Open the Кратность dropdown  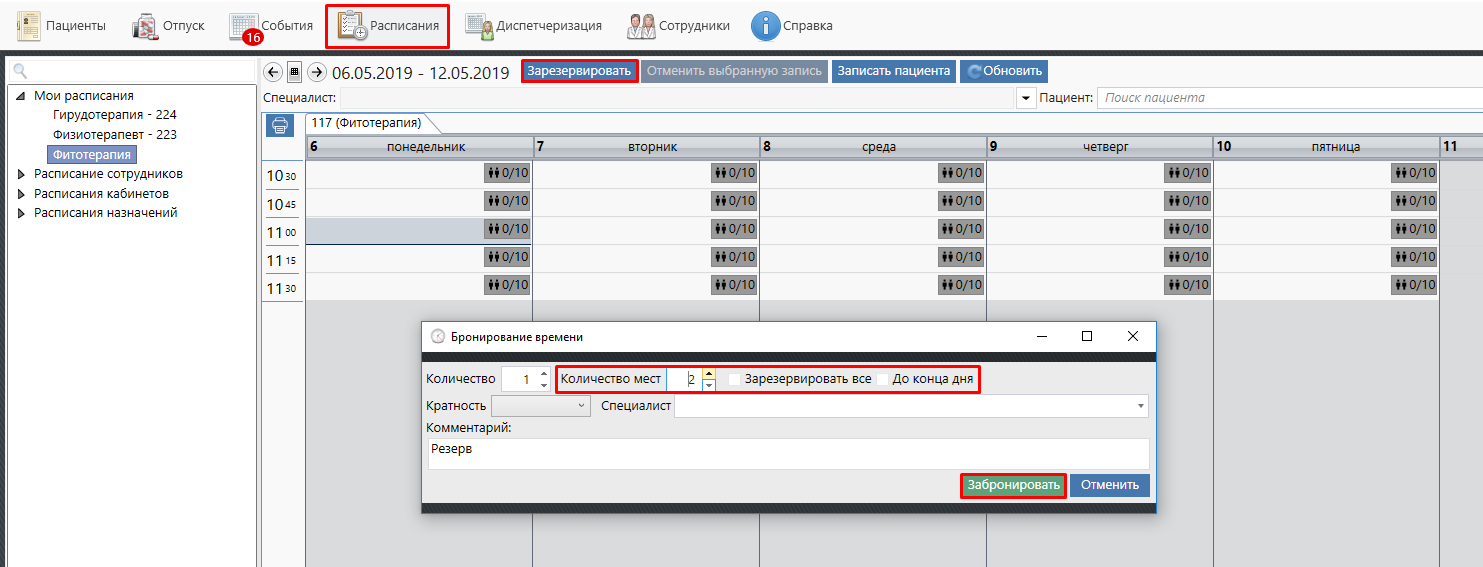541,406
